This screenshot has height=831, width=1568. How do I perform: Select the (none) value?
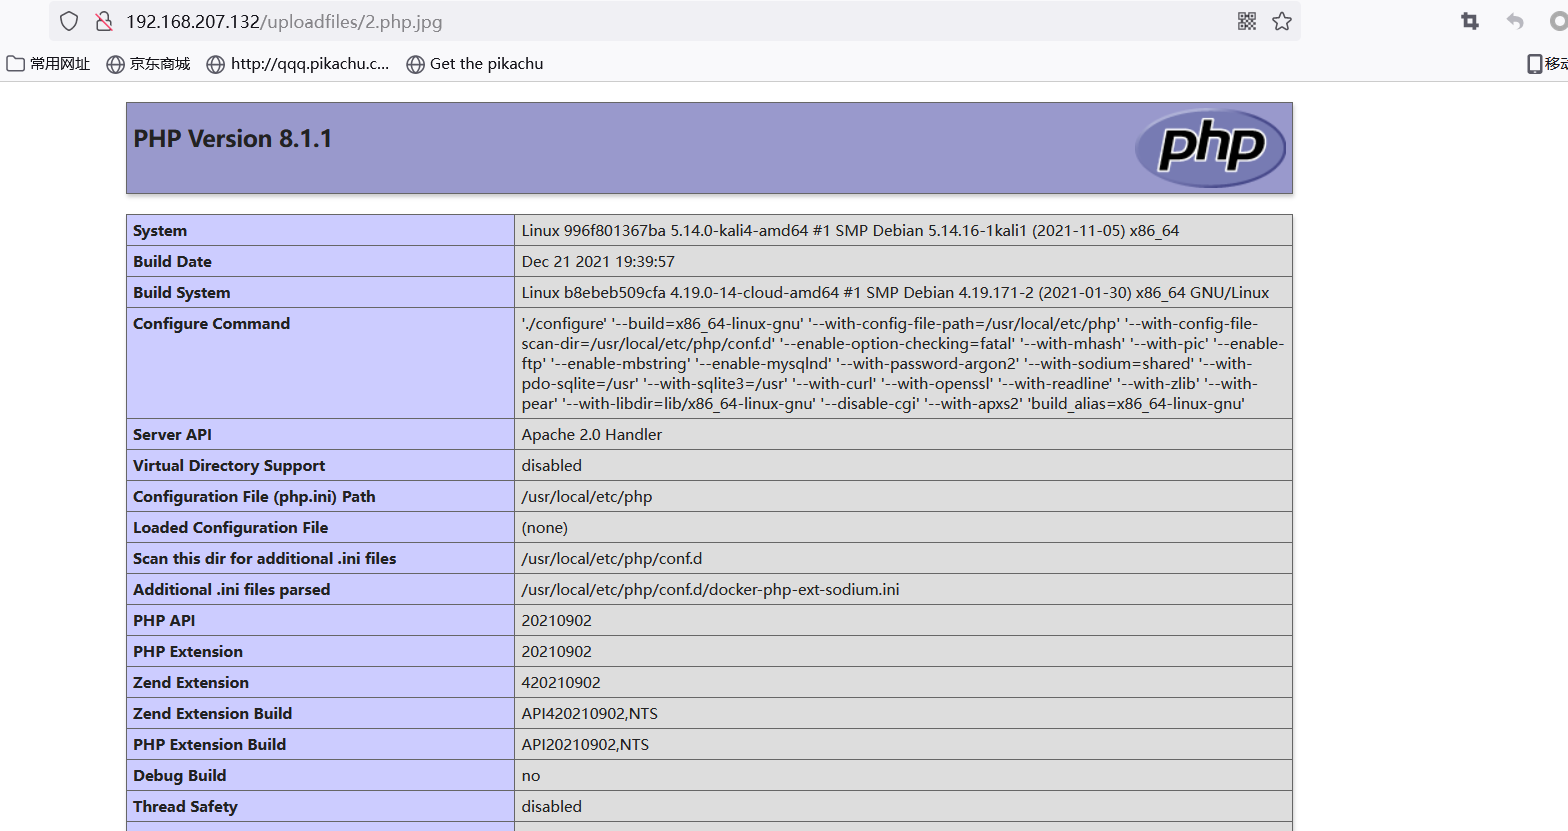click(x=545, y=528)
